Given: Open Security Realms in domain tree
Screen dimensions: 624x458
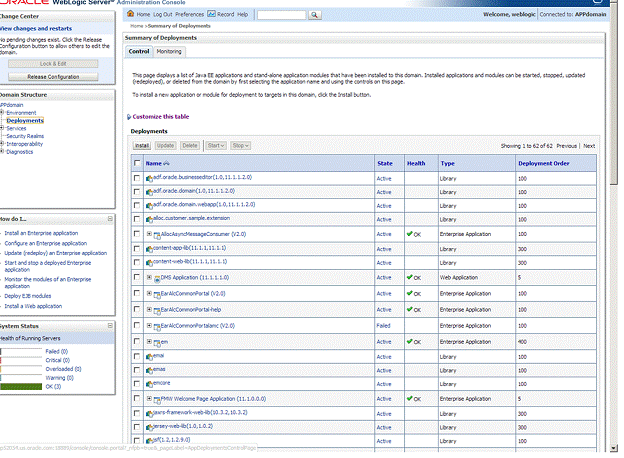Looking at the screenshot, I should point(25,136).
